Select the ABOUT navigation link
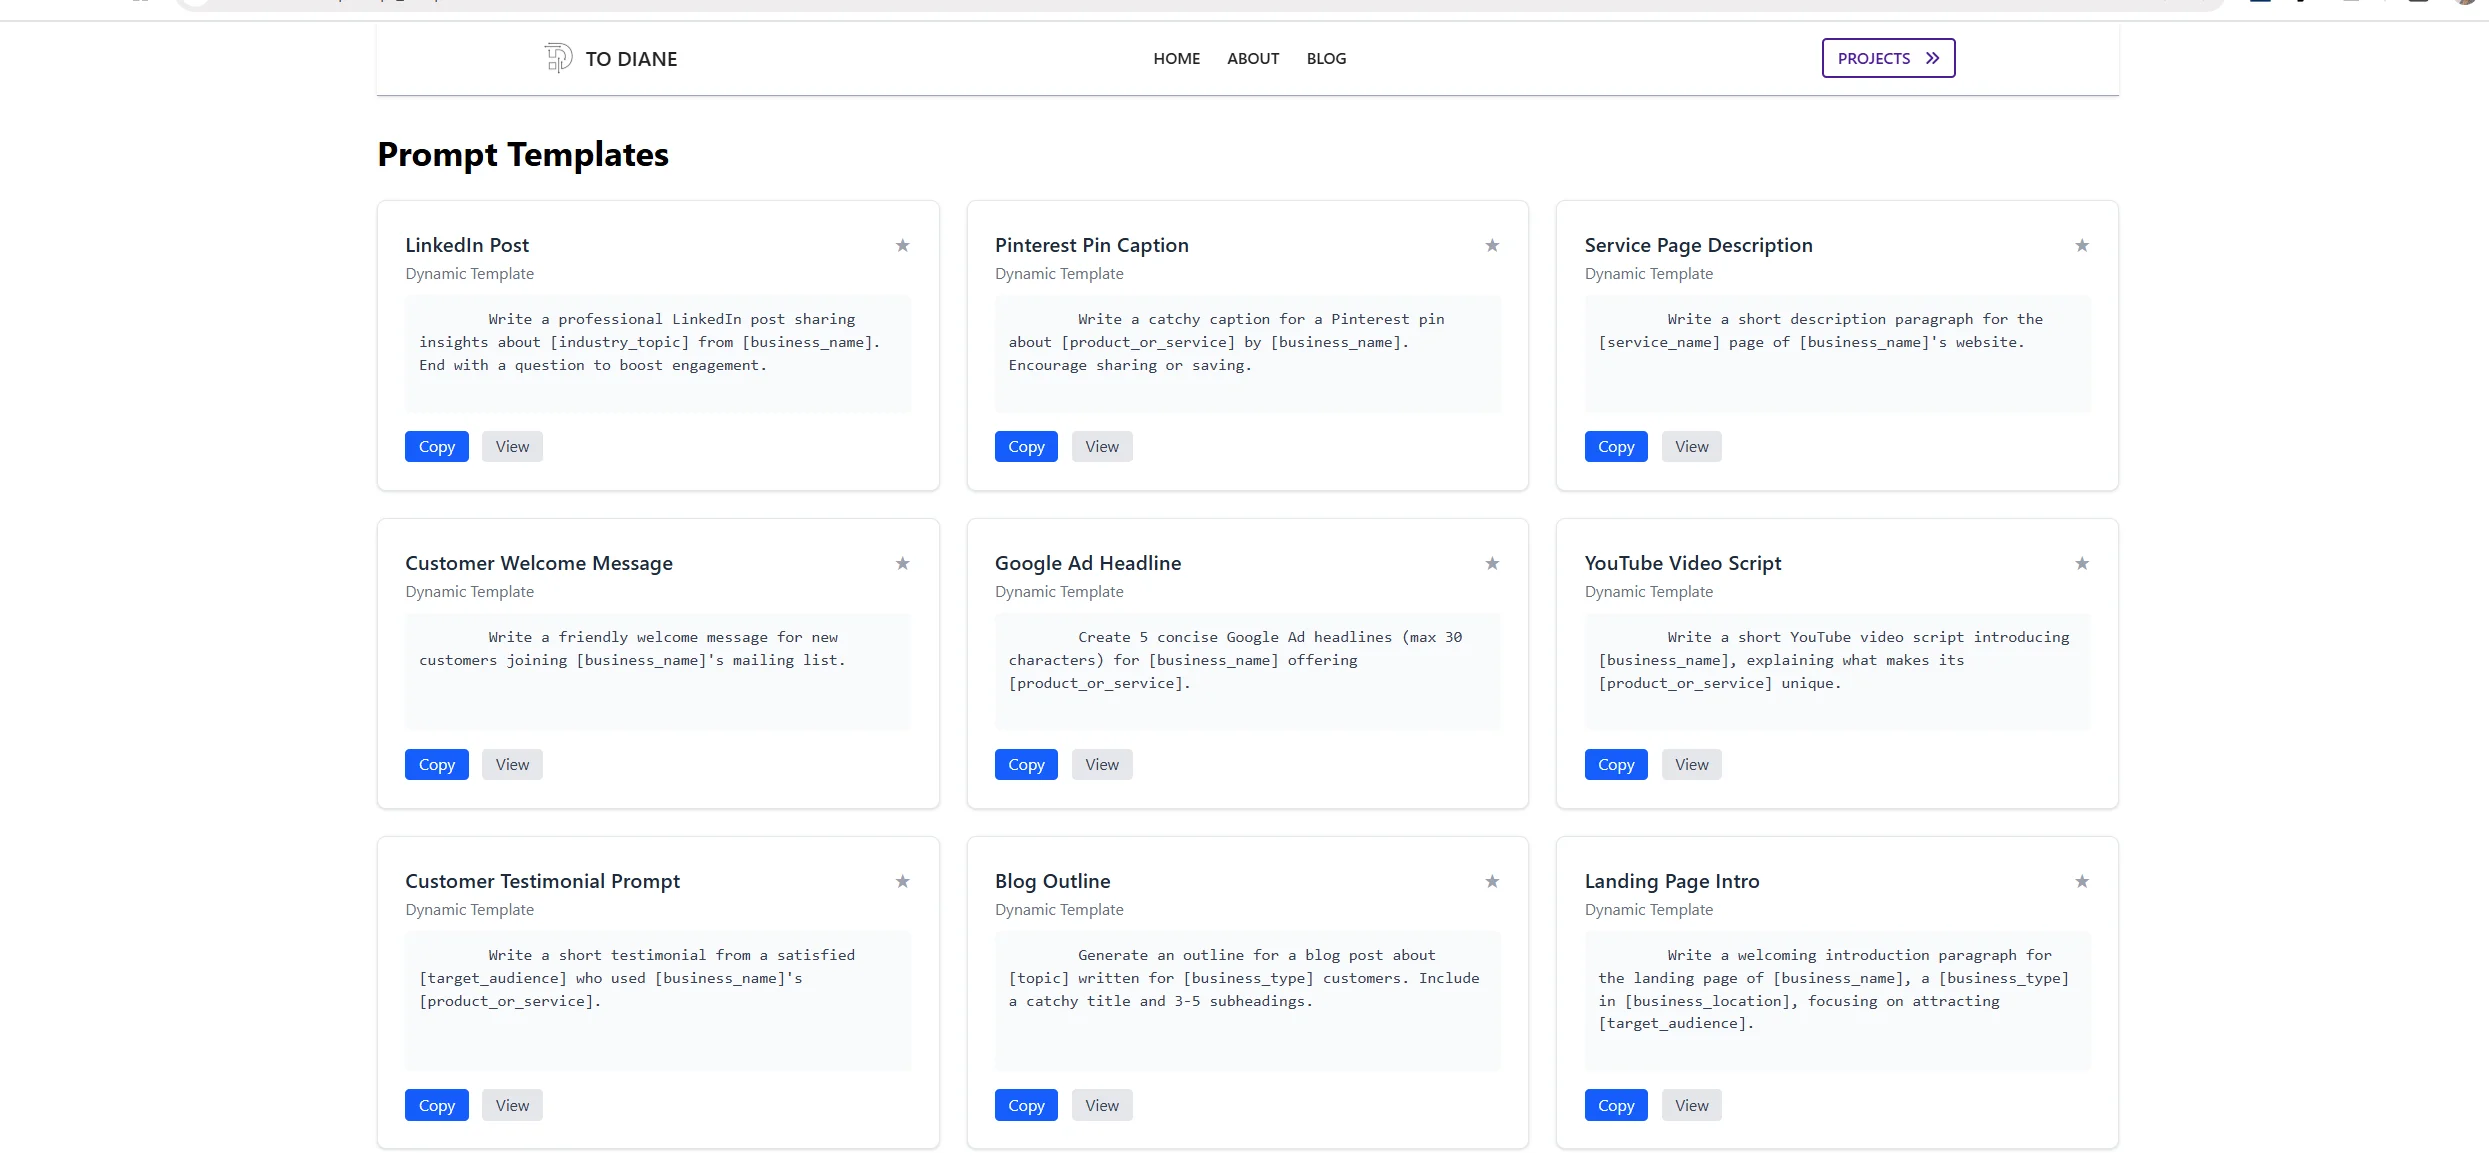This screenshot has height=1166, width=2489. pos(1252,58)
